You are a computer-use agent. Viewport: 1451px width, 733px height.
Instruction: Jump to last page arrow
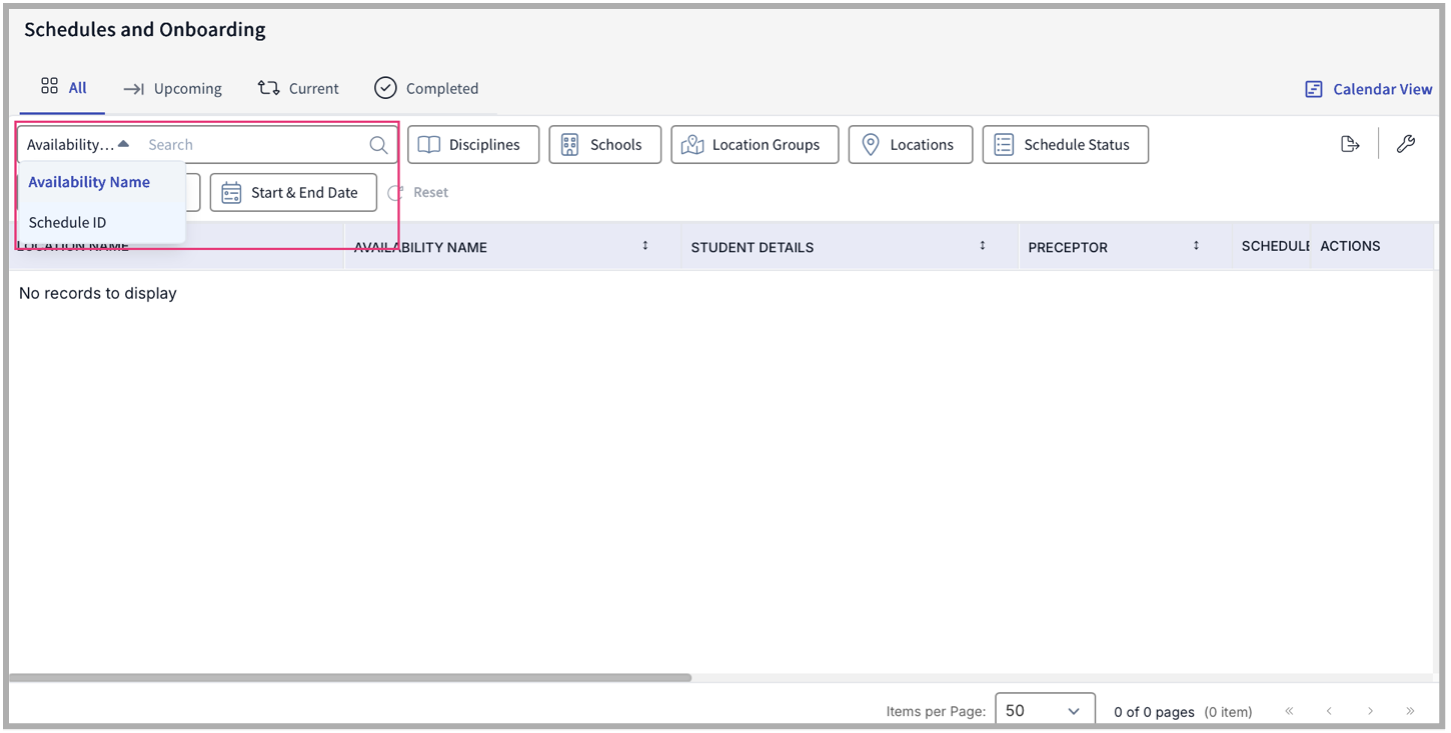click(x=1410, y=711)
